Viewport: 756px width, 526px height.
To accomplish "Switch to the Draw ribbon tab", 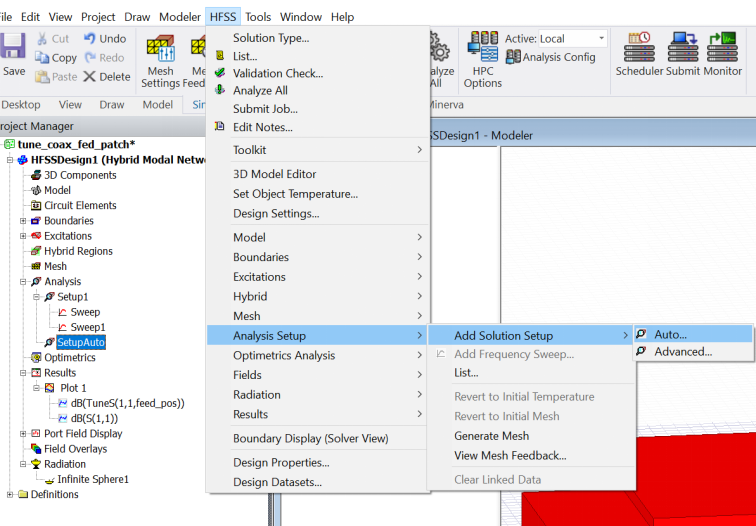I will pyautogui.click(x=111, y=105).
